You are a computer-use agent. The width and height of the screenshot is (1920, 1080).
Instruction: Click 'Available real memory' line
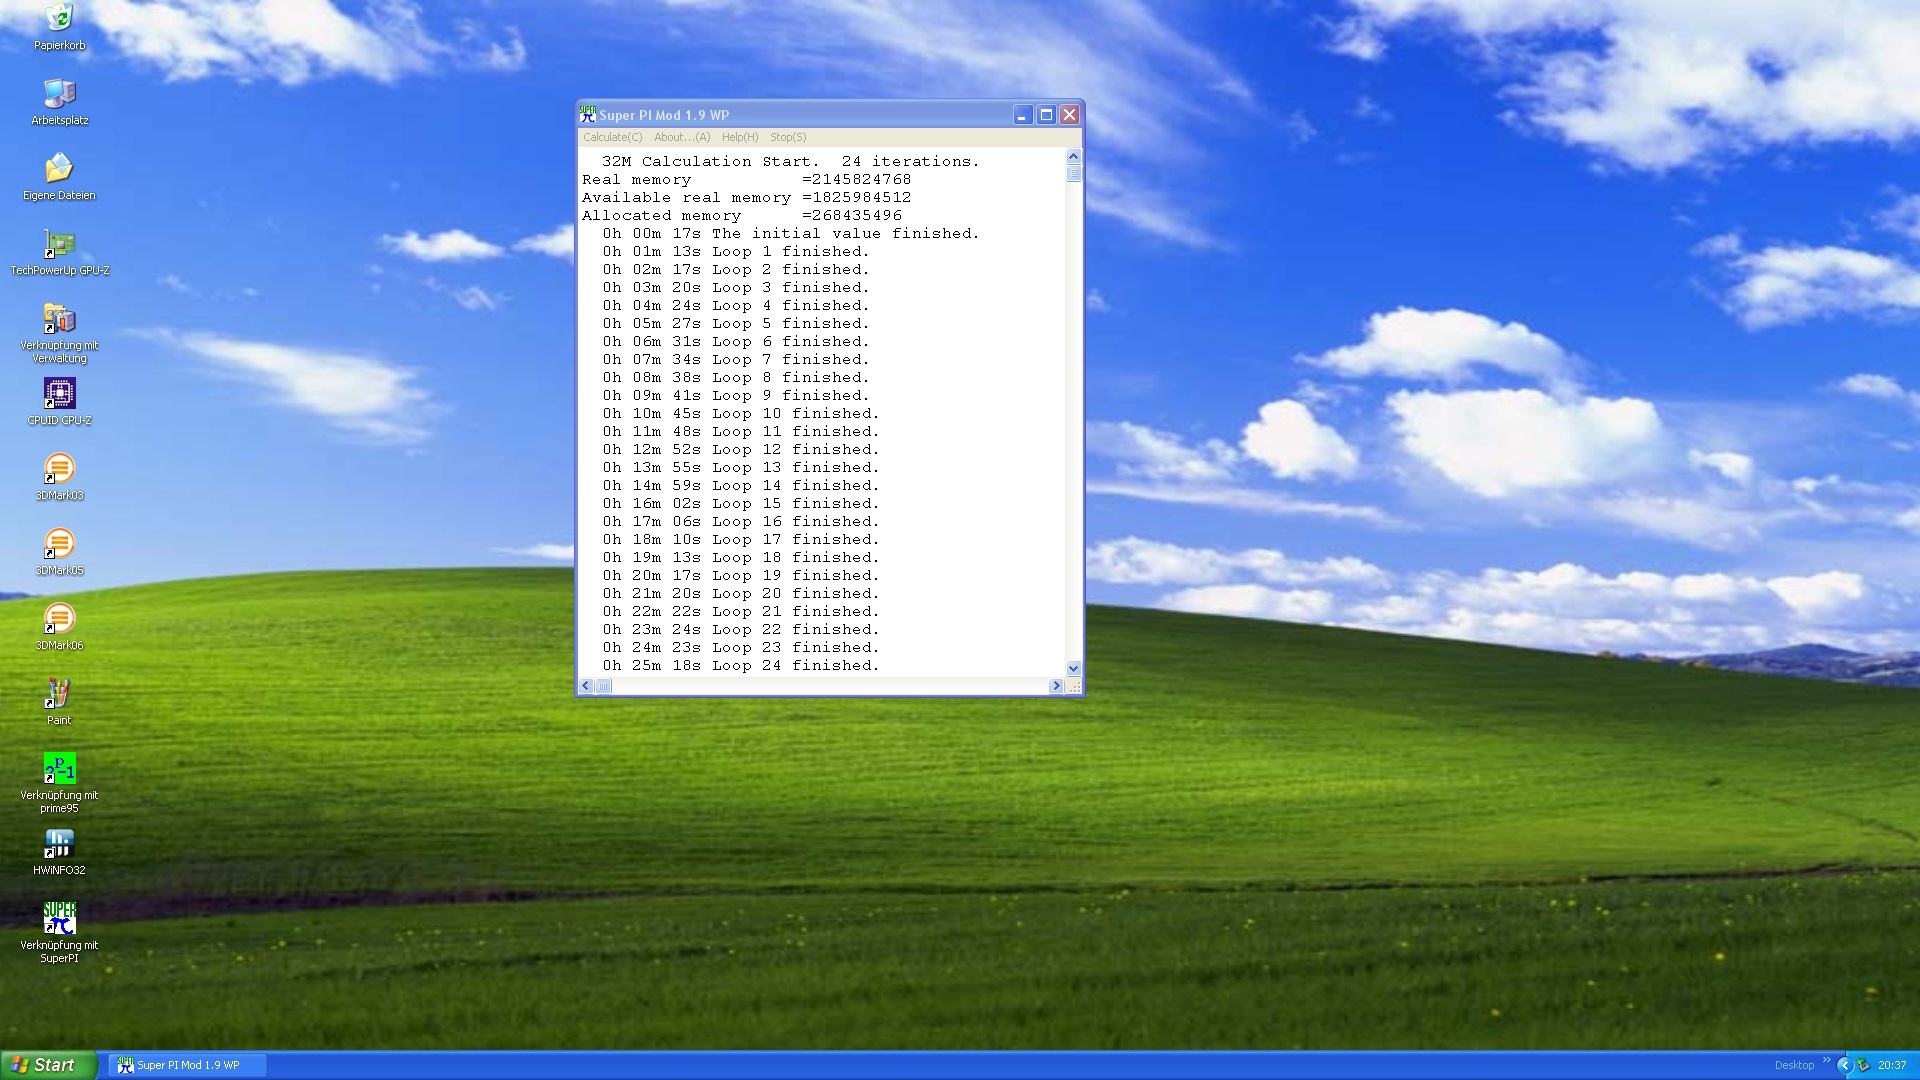point(747,197)
